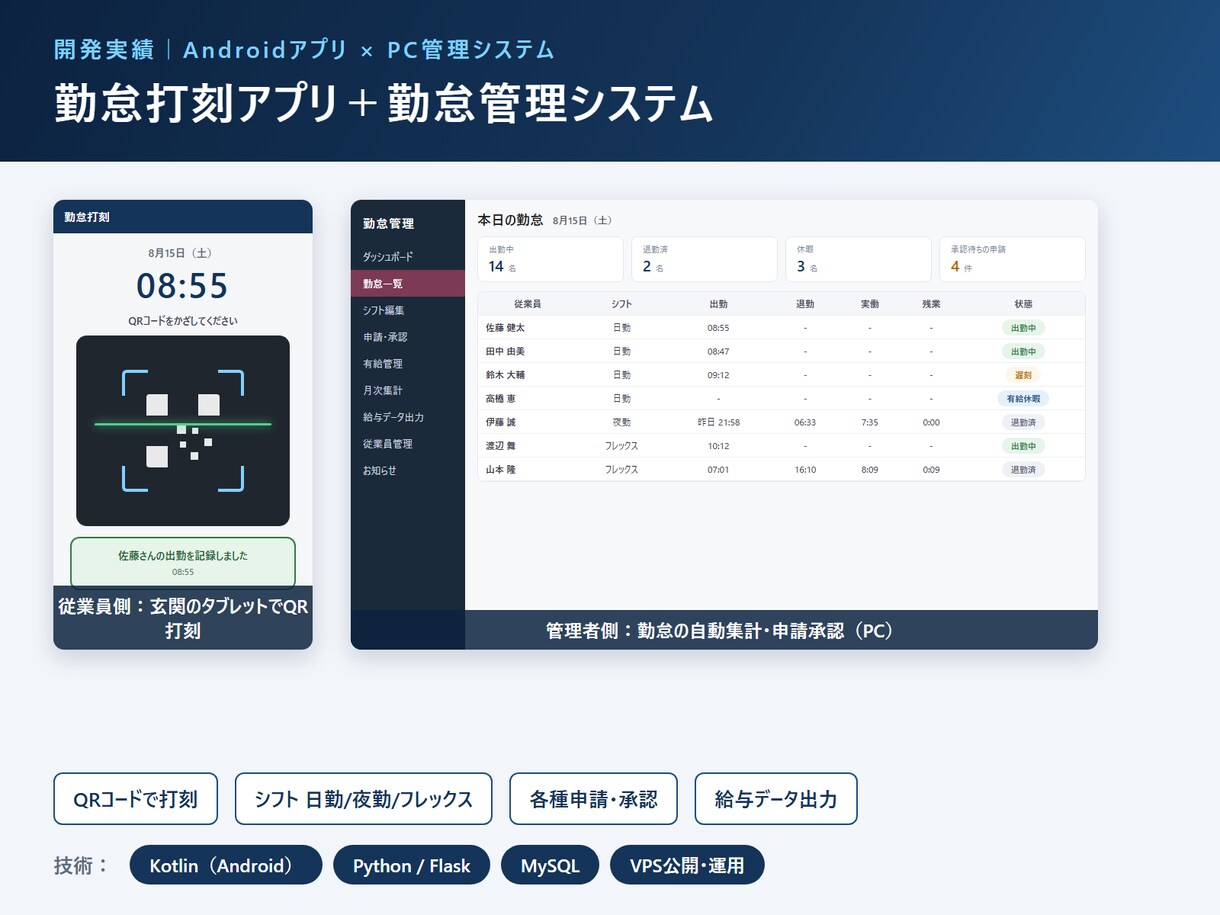Click the Kotlin（Android）tech pill
This screenshot has width=1220, height=915.
click(x=226, y=865)
